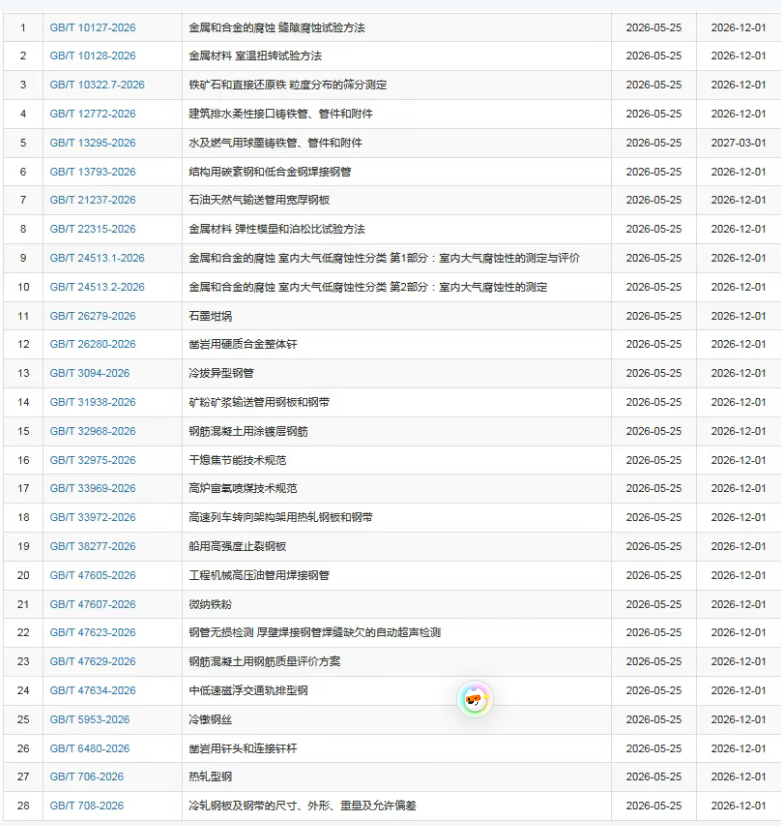The image size is (781, 826).
Task: Click the title '凿岩用硬质合金整体钎'
Action: click(x=243, y=343)
